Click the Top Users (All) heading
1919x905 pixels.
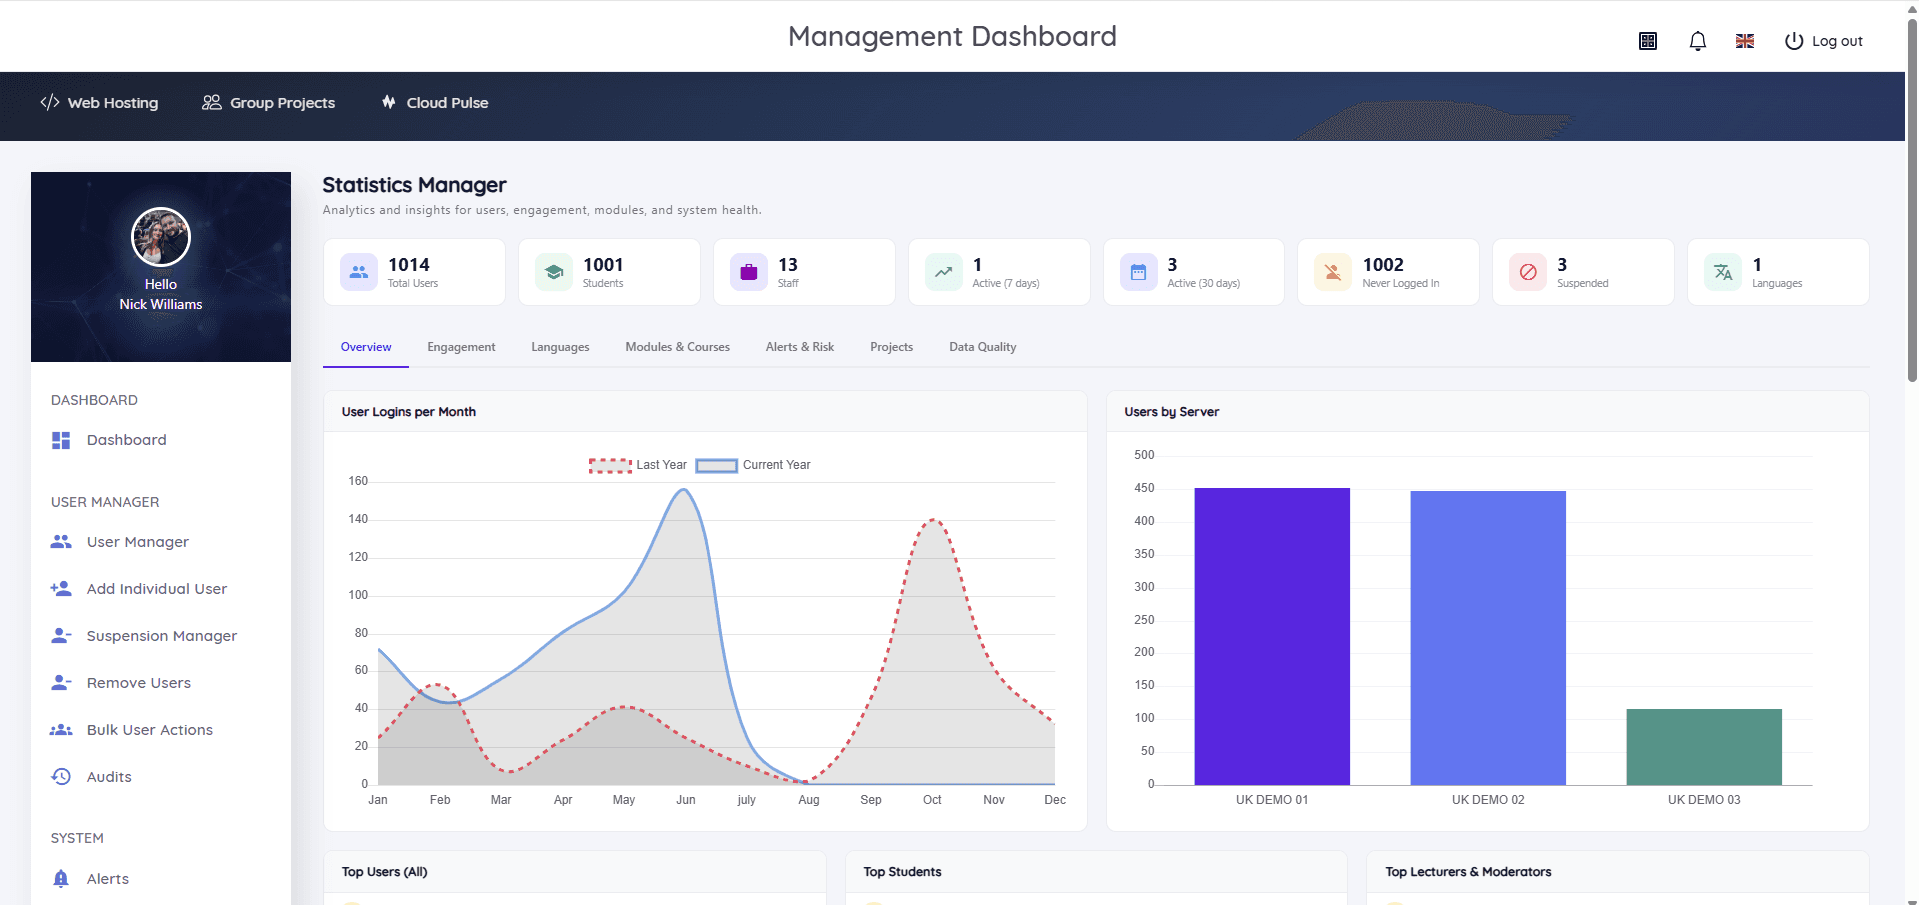(x=385, y=872)
